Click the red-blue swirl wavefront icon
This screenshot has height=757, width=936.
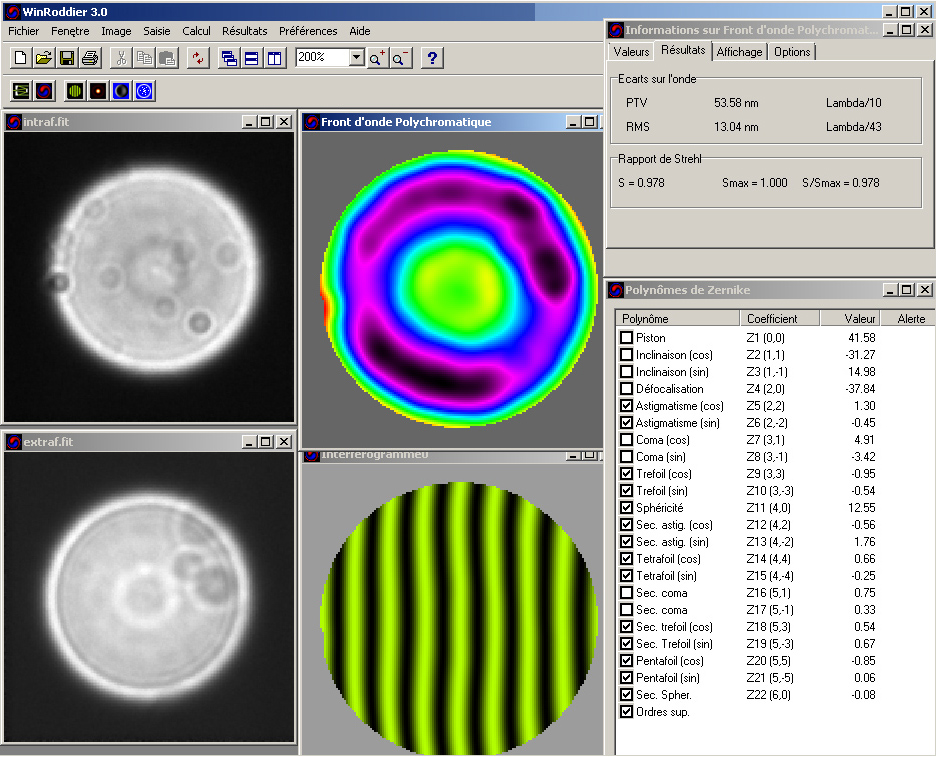pos(44,91)
